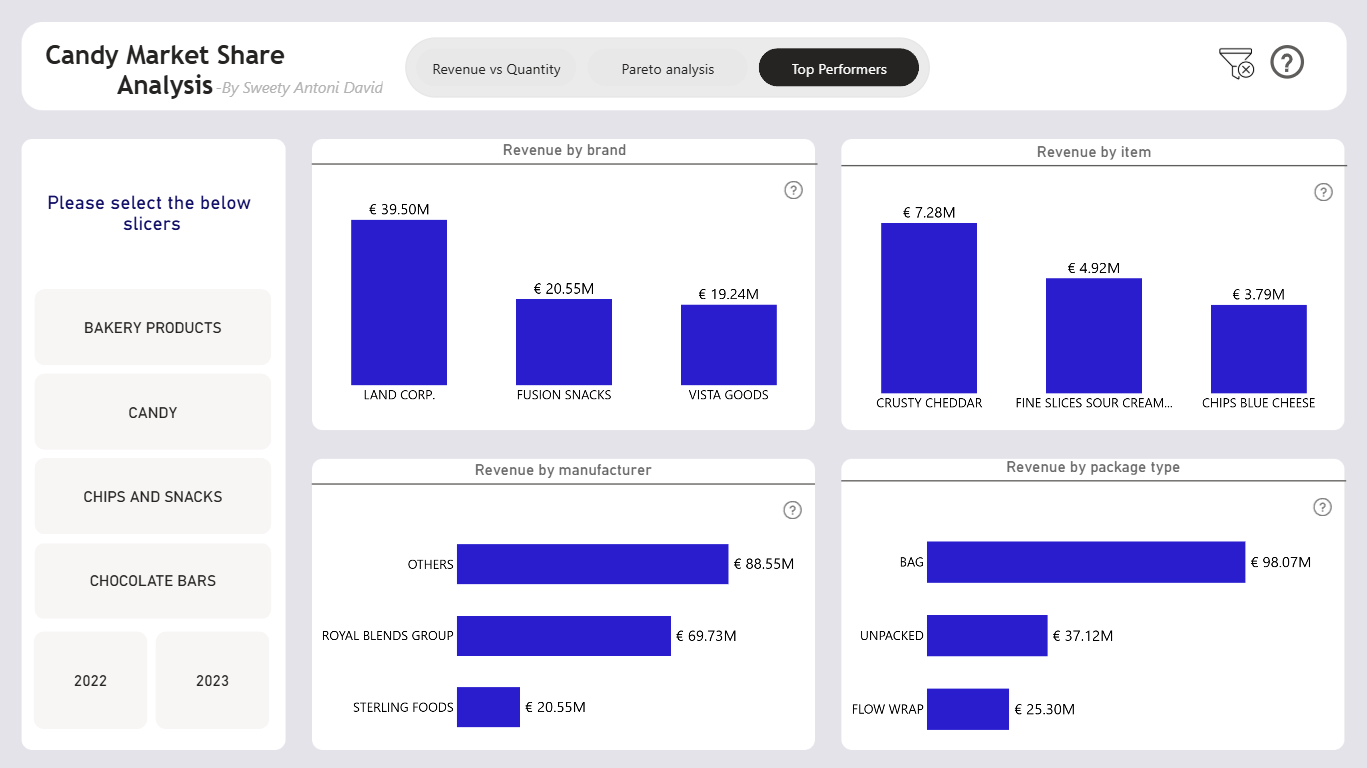Viewport: 1367px width, 768px height.
Task: Click the € 3.79M data label
Action: (1259, 294)
